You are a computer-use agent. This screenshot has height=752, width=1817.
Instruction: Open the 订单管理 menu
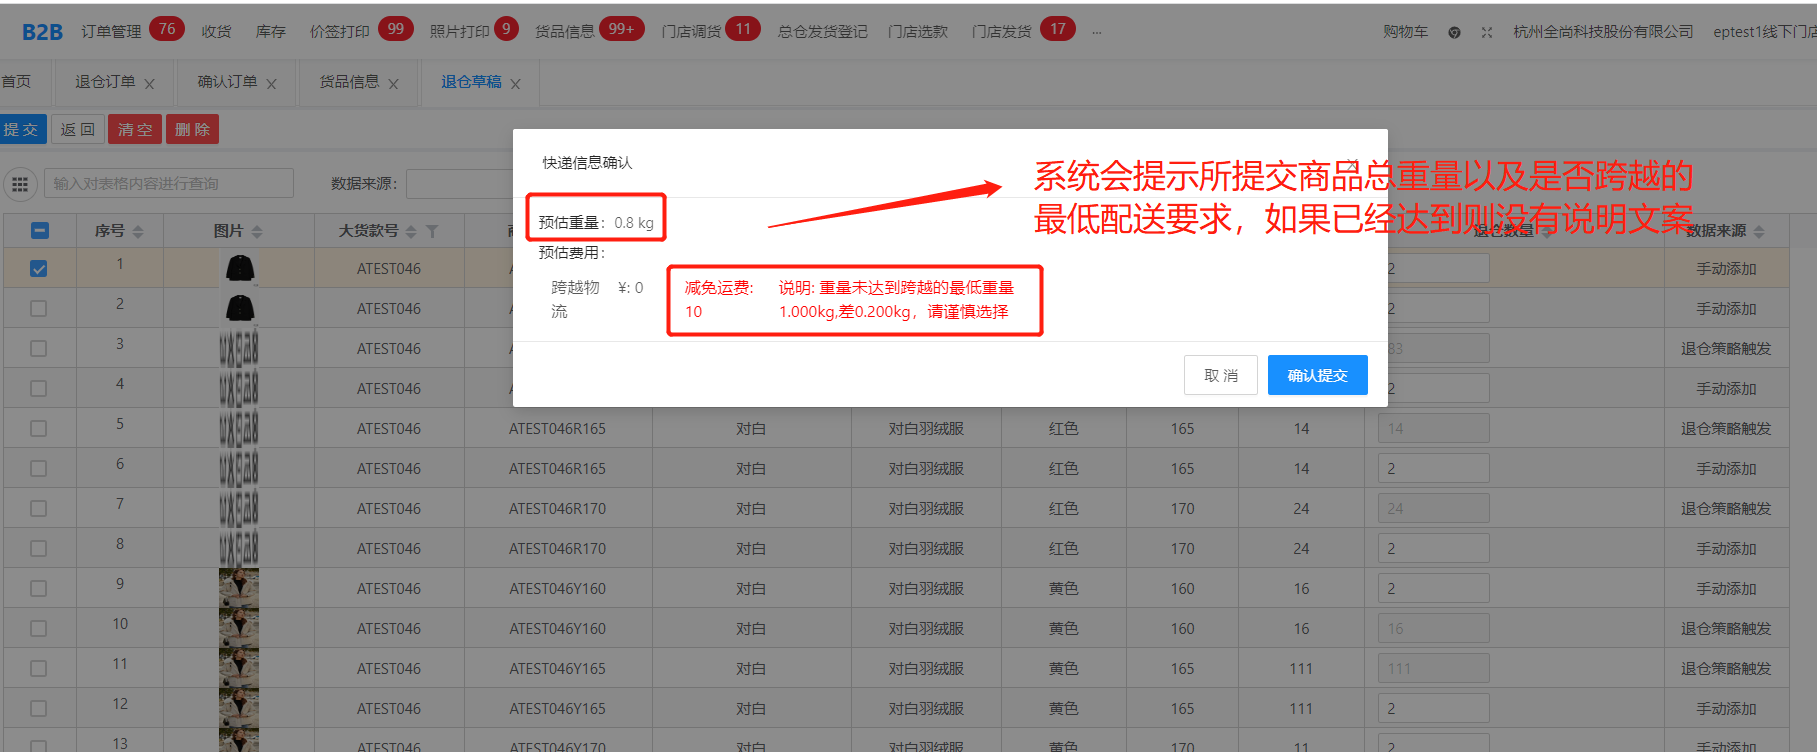(x=111, y=32)
